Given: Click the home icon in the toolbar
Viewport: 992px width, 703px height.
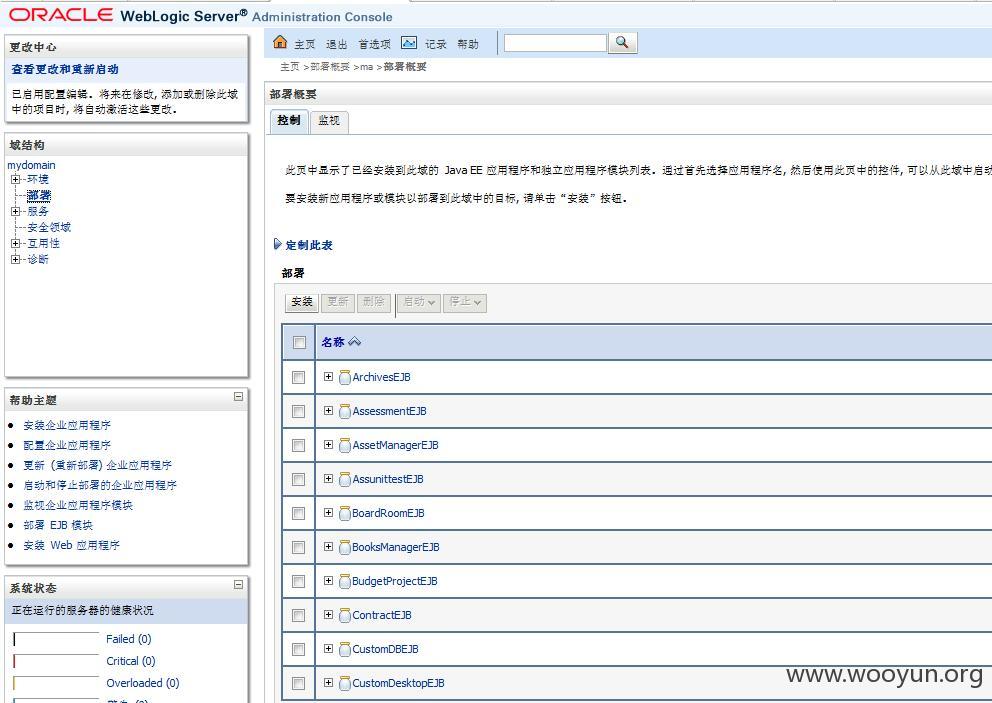Looking at the screenshot, I should 280,42.
